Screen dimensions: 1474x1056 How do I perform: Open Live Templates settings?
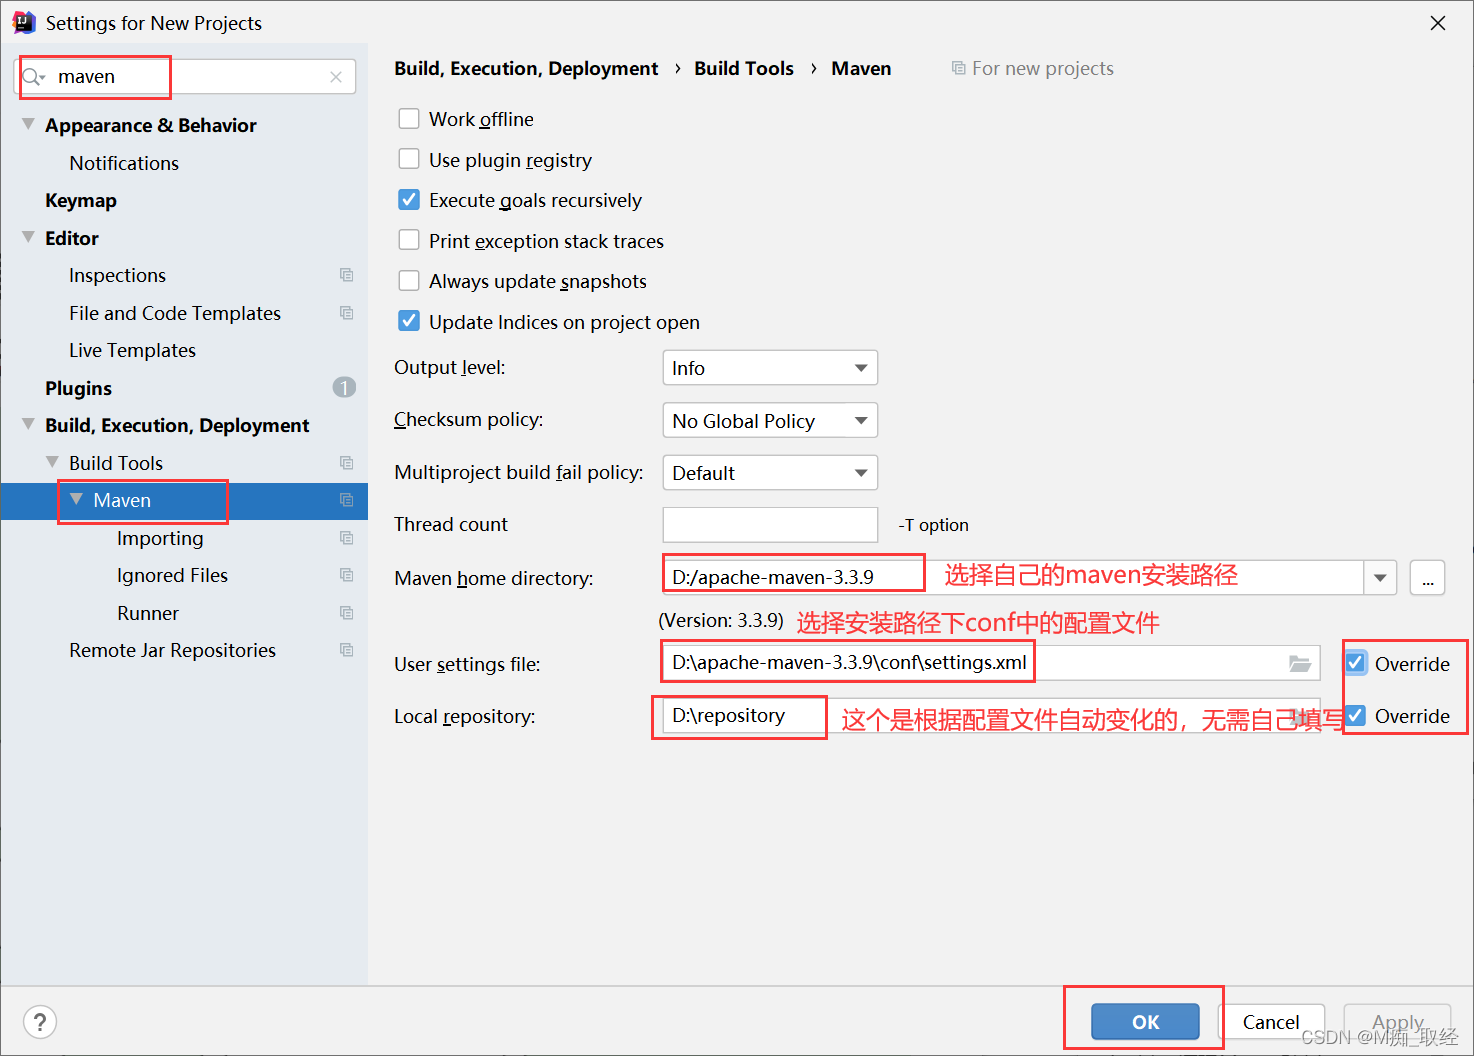click(x=132, y=350)
